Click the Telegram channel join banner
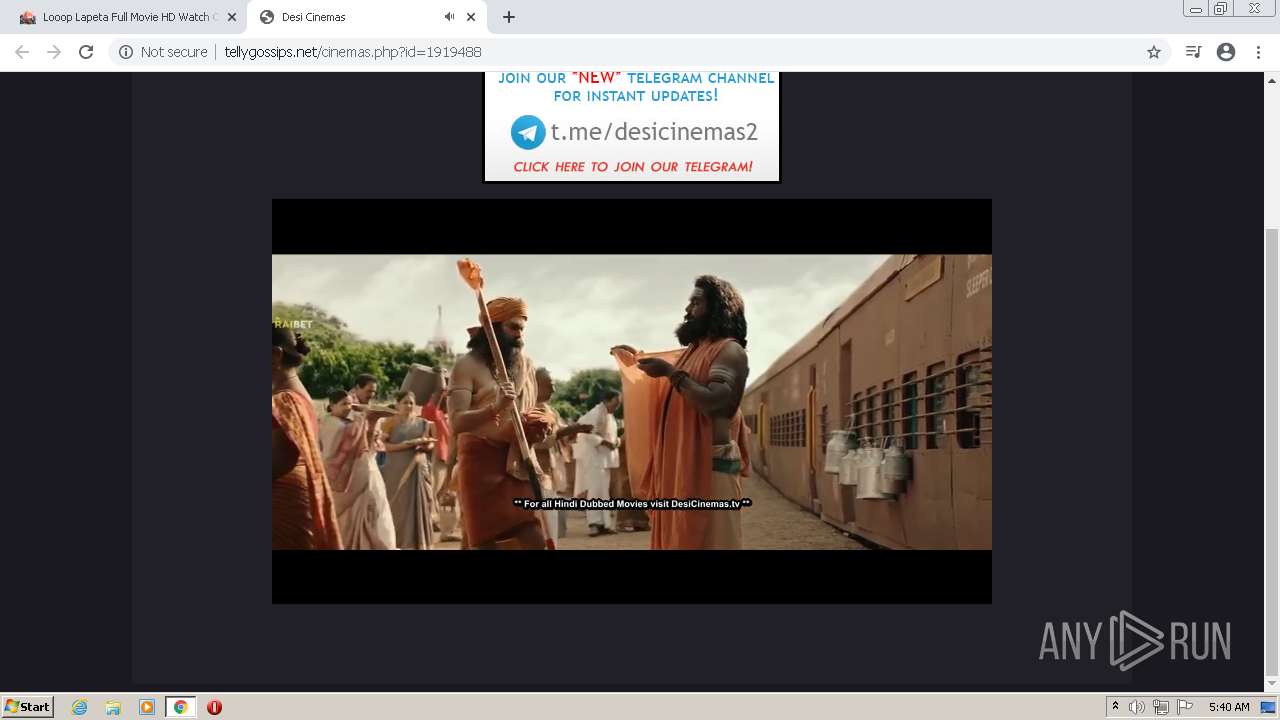This screenshot has height=720, width=1280. (x=631, y=126)
